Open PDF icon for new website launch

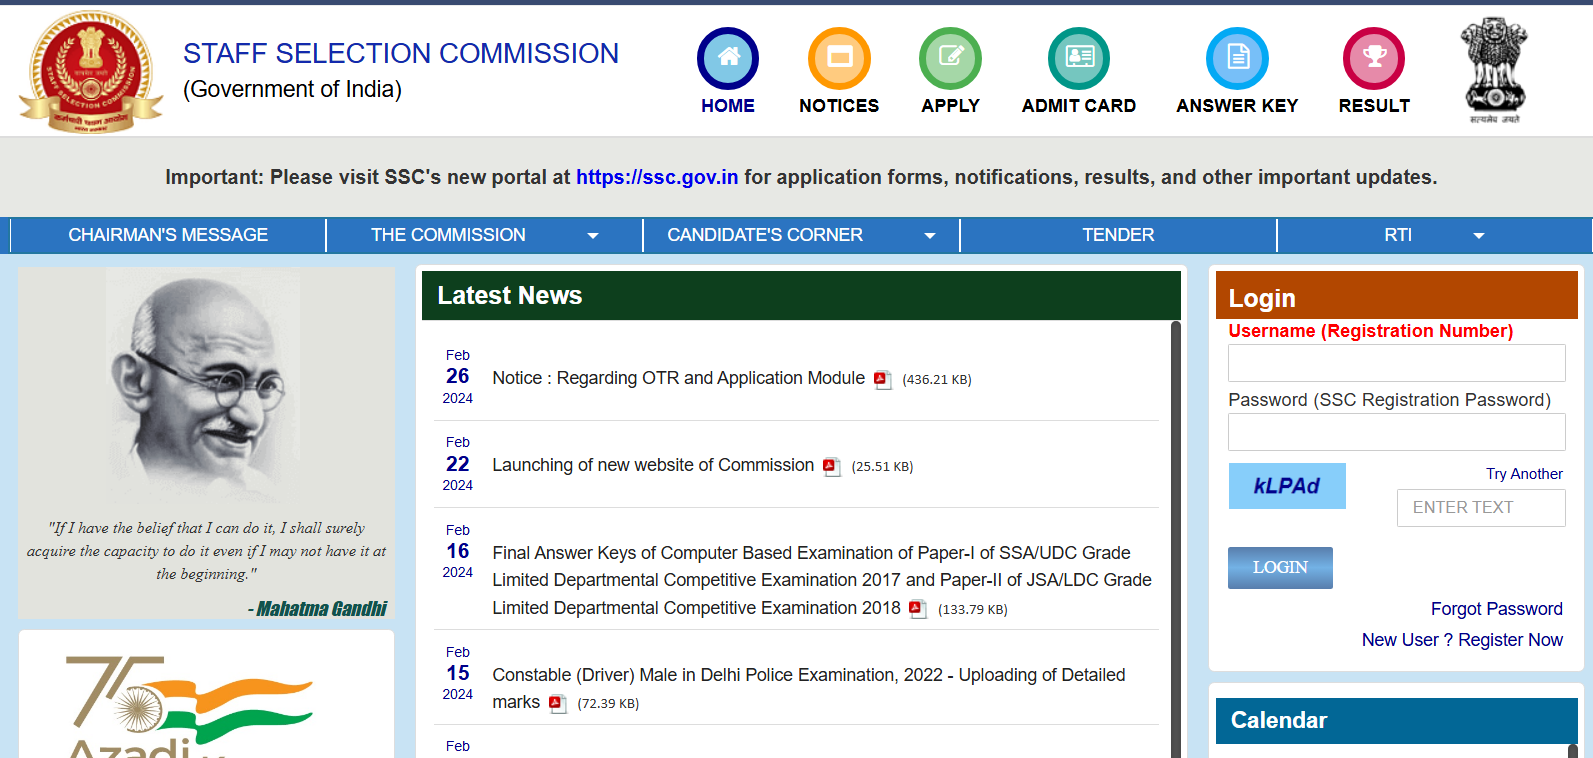point(831,466)
